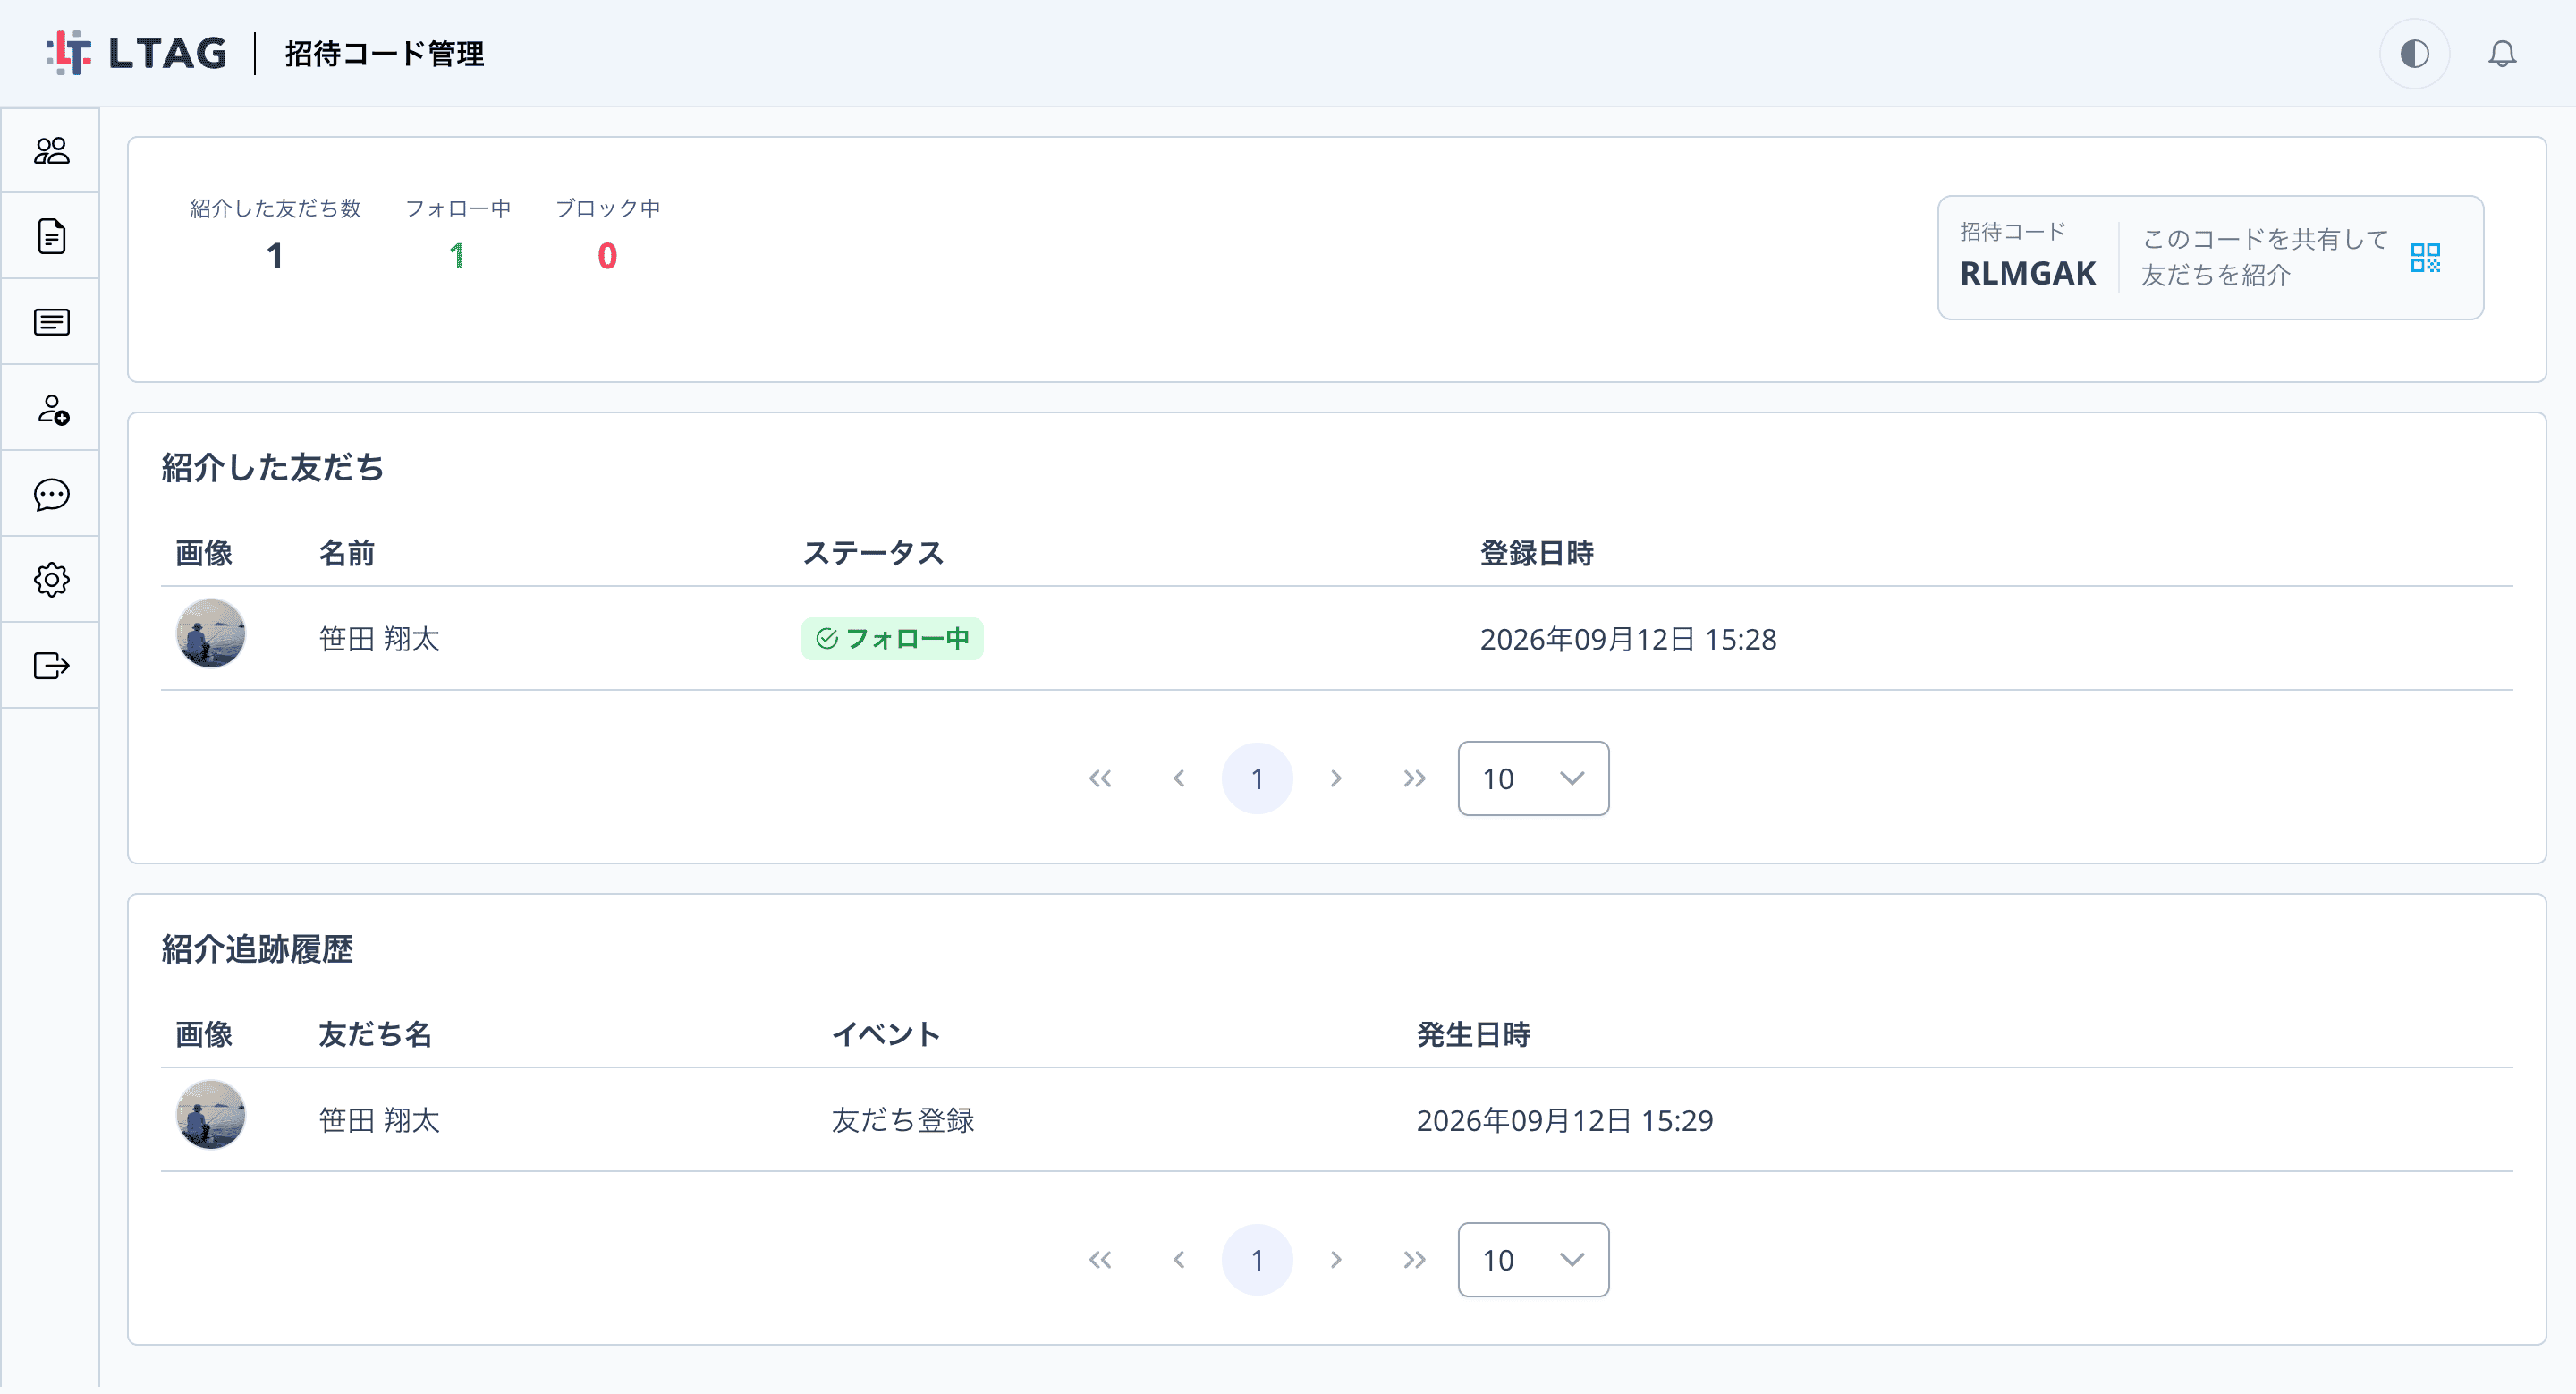Click date 2026年09月12日 15:29
The image size is (2576, 1394).
click(1565, 1120)
